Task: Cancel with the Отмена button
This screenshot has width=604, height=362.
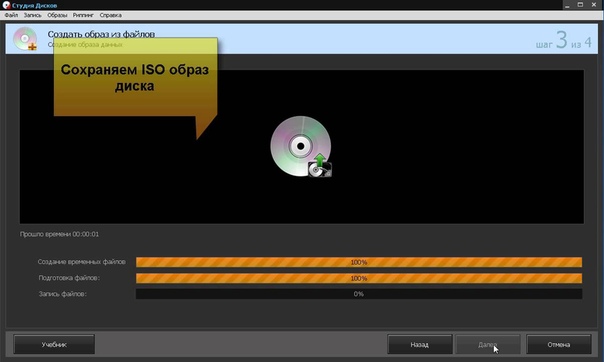Action: click(559, 344)
